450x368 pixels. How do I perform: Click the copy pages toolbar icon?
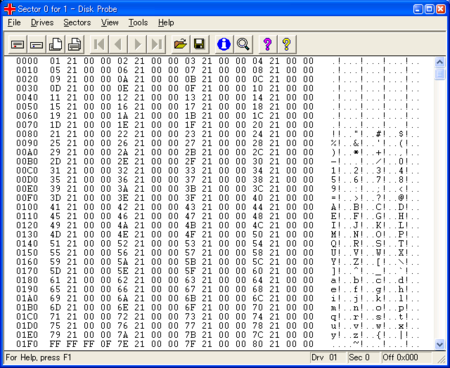tap(55, 44)
